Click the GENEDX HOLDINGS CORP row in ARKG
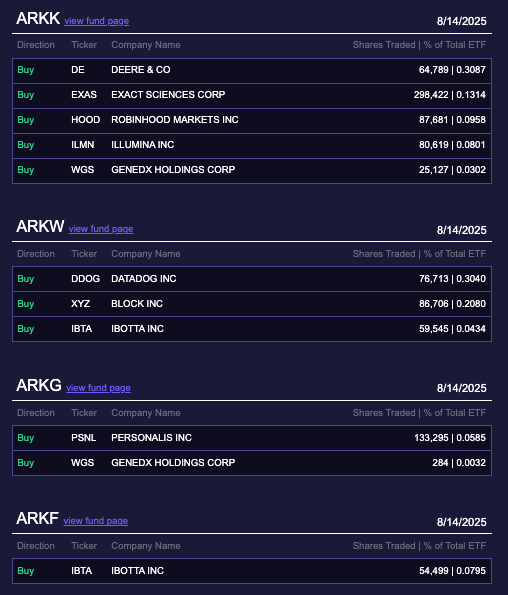The height and width of the screenshot is (595, 508). coord(252,463)
